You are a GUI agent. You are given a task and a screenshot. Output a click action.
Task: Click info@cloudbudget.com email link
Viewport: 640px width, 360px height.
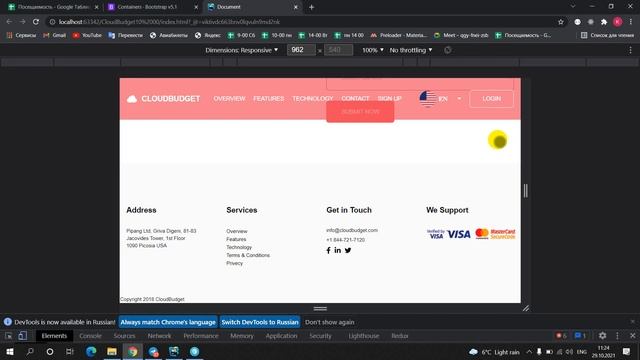[352, 230]
